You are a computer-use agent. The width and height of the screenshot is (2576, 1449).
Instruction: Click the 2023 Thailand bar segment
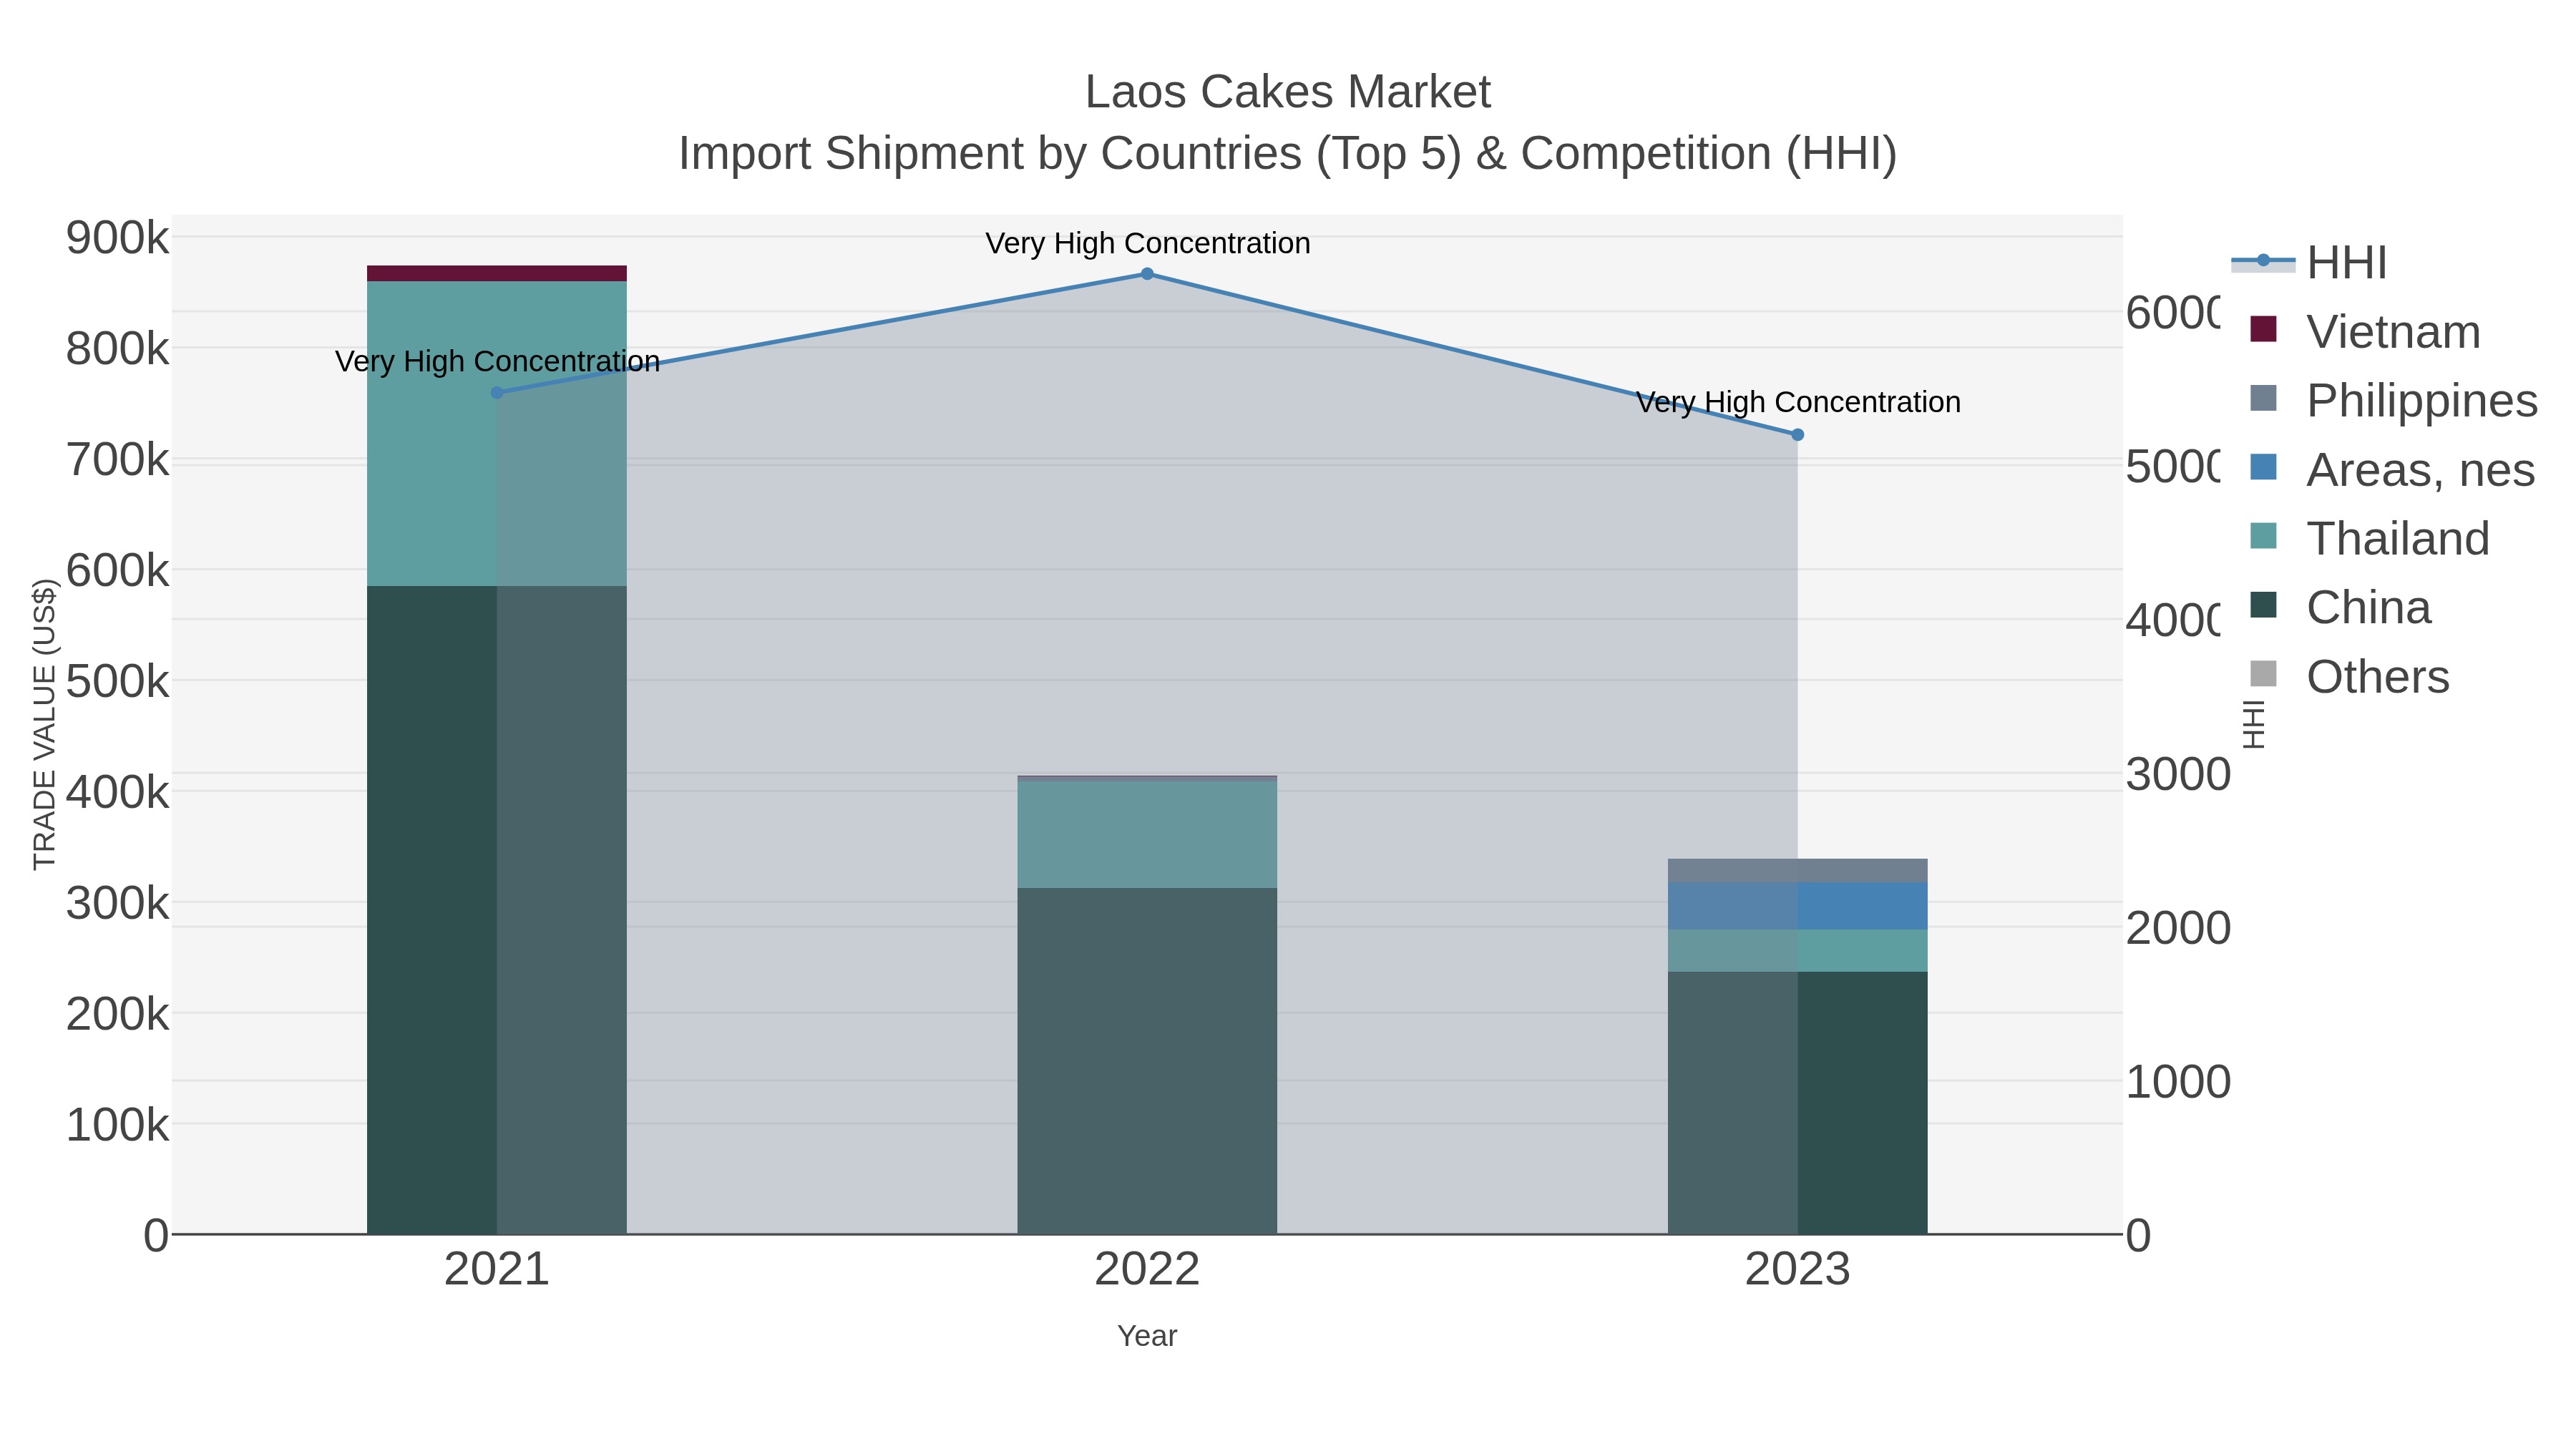(x=1797, y=951)
